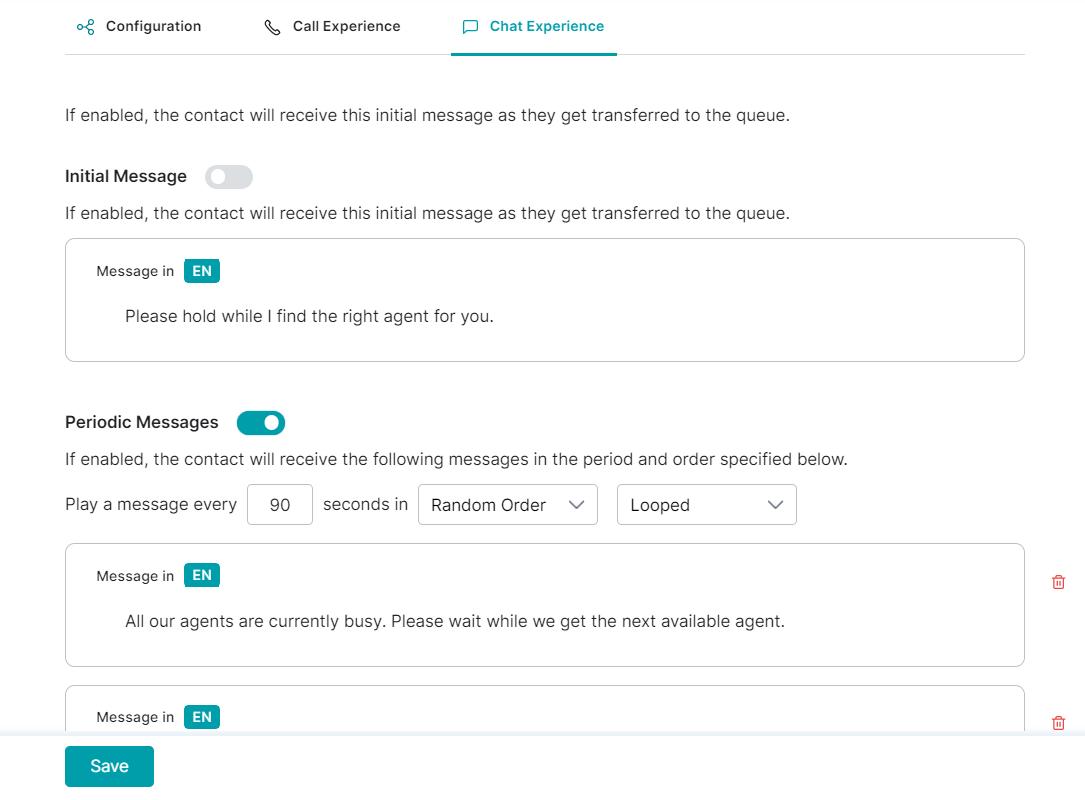Image resolution: width=1085 pixels, height=800 pixels.
Task: Open the Configuration tab
Action: [139, 26]
